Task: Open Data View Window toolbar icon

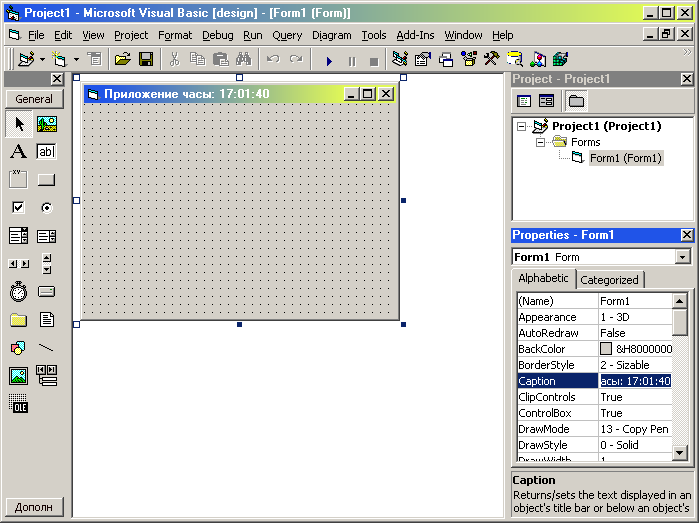Action: (515, 59)
